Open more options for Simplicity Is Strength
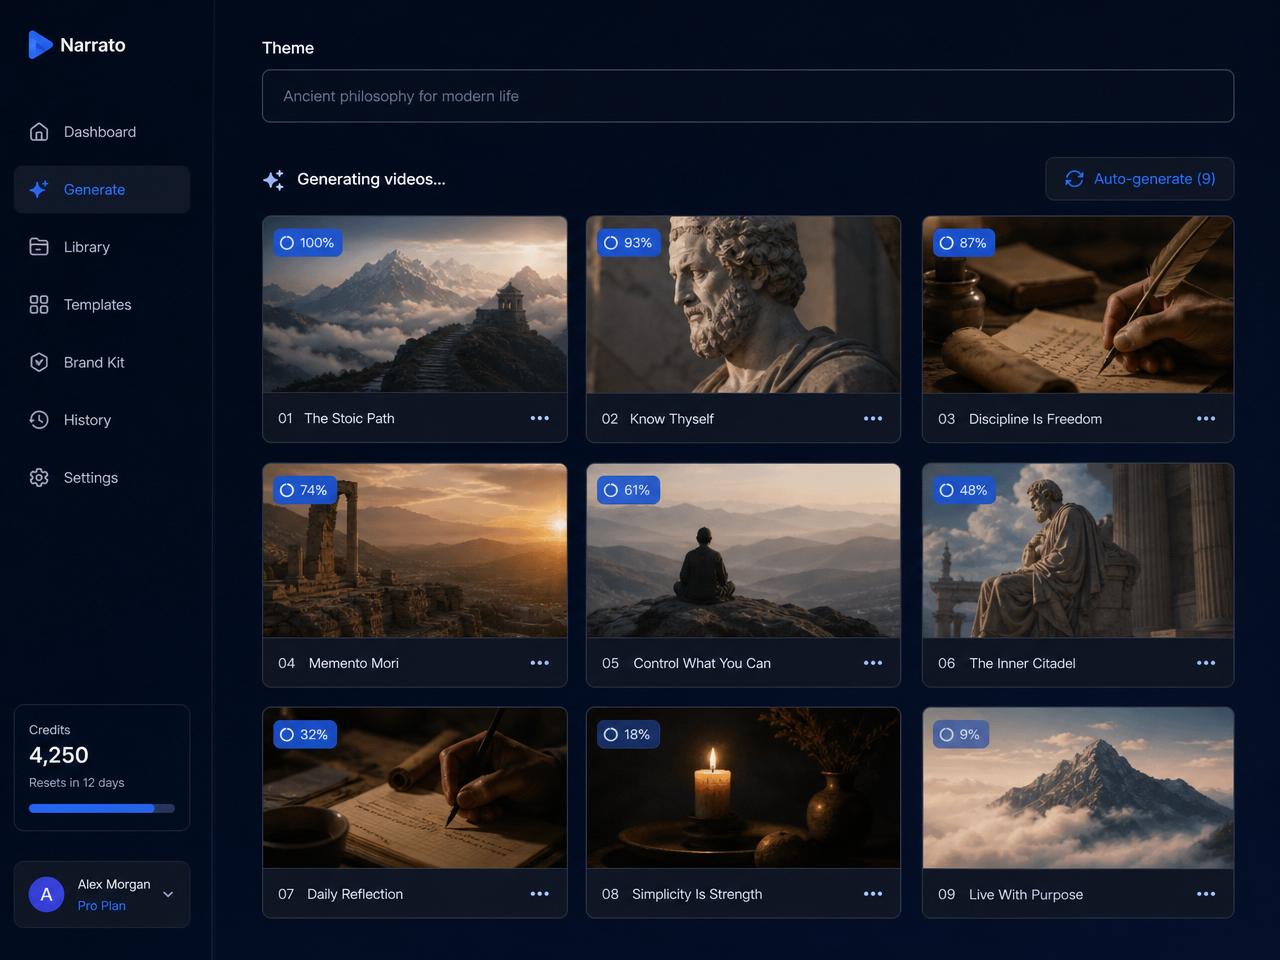 click(x=873, y=894)
